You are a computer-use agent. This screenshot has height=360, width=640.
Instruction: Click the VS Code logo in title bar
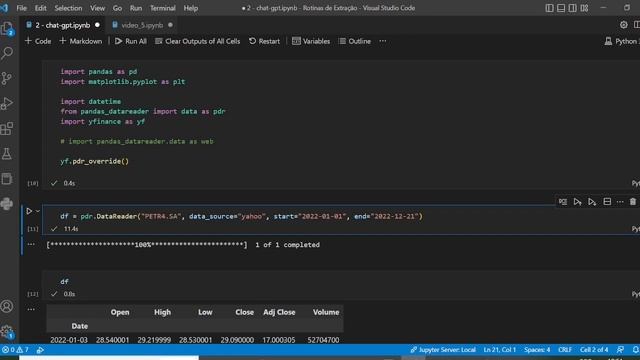[x=4, y=8]
